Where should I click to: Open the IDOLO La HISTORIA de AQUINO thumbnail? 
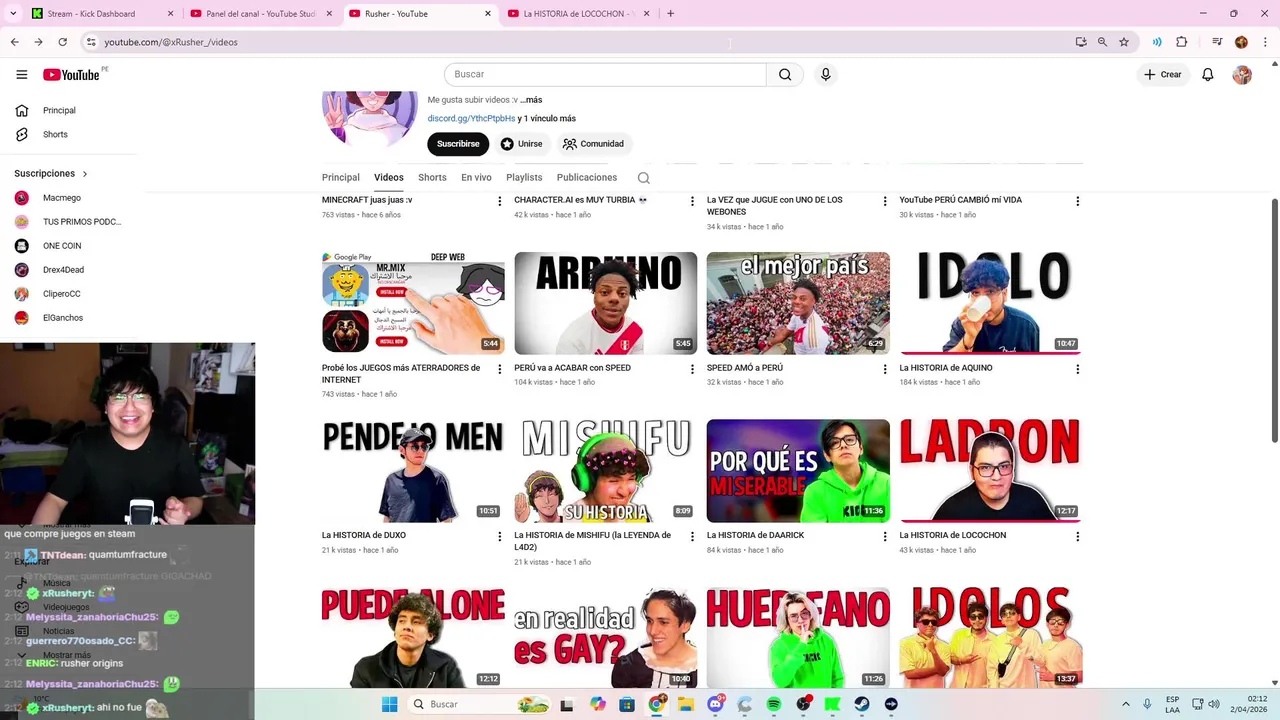[990, 303]
